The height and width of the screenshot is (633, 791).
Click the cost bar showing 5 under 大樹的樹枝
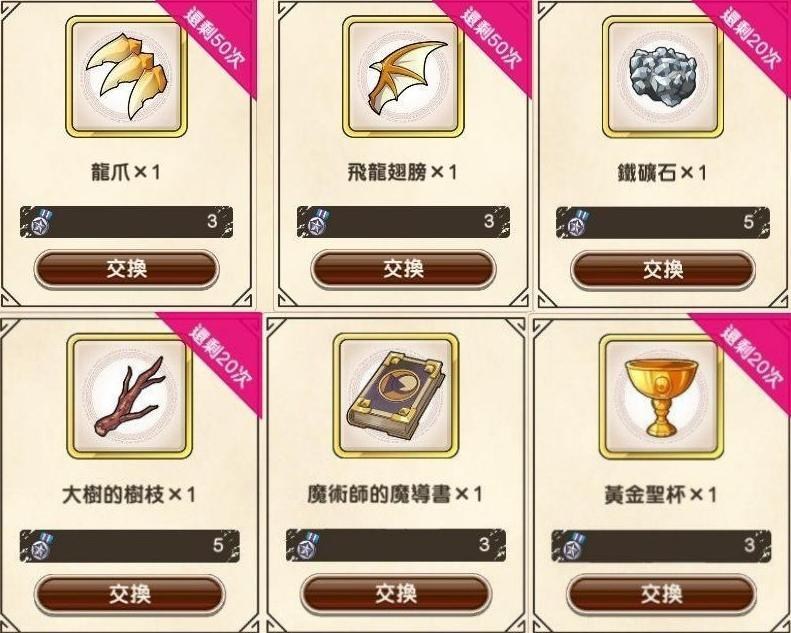(x=130, y=546)
